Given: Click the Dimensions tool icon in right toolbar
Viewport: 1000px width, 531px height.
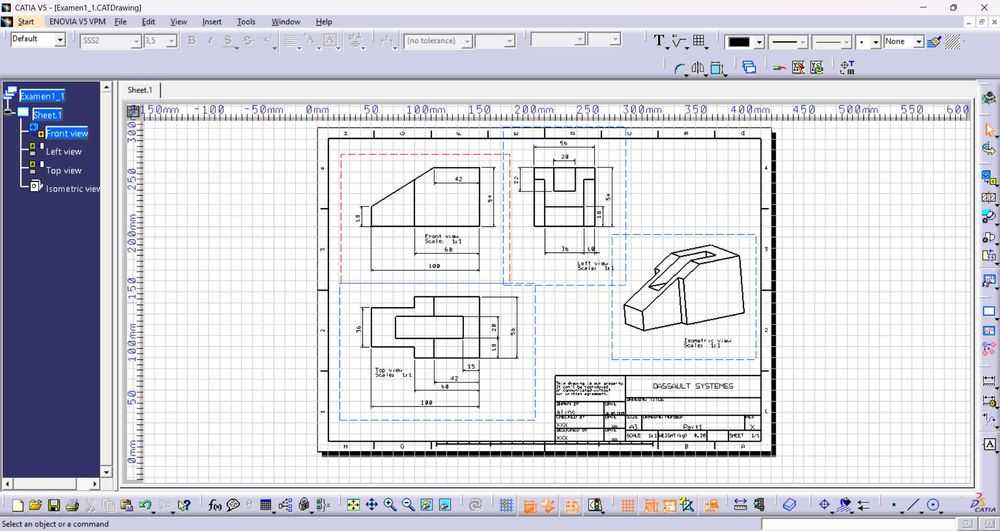Looking at the screenshot, I should point(989,381).
